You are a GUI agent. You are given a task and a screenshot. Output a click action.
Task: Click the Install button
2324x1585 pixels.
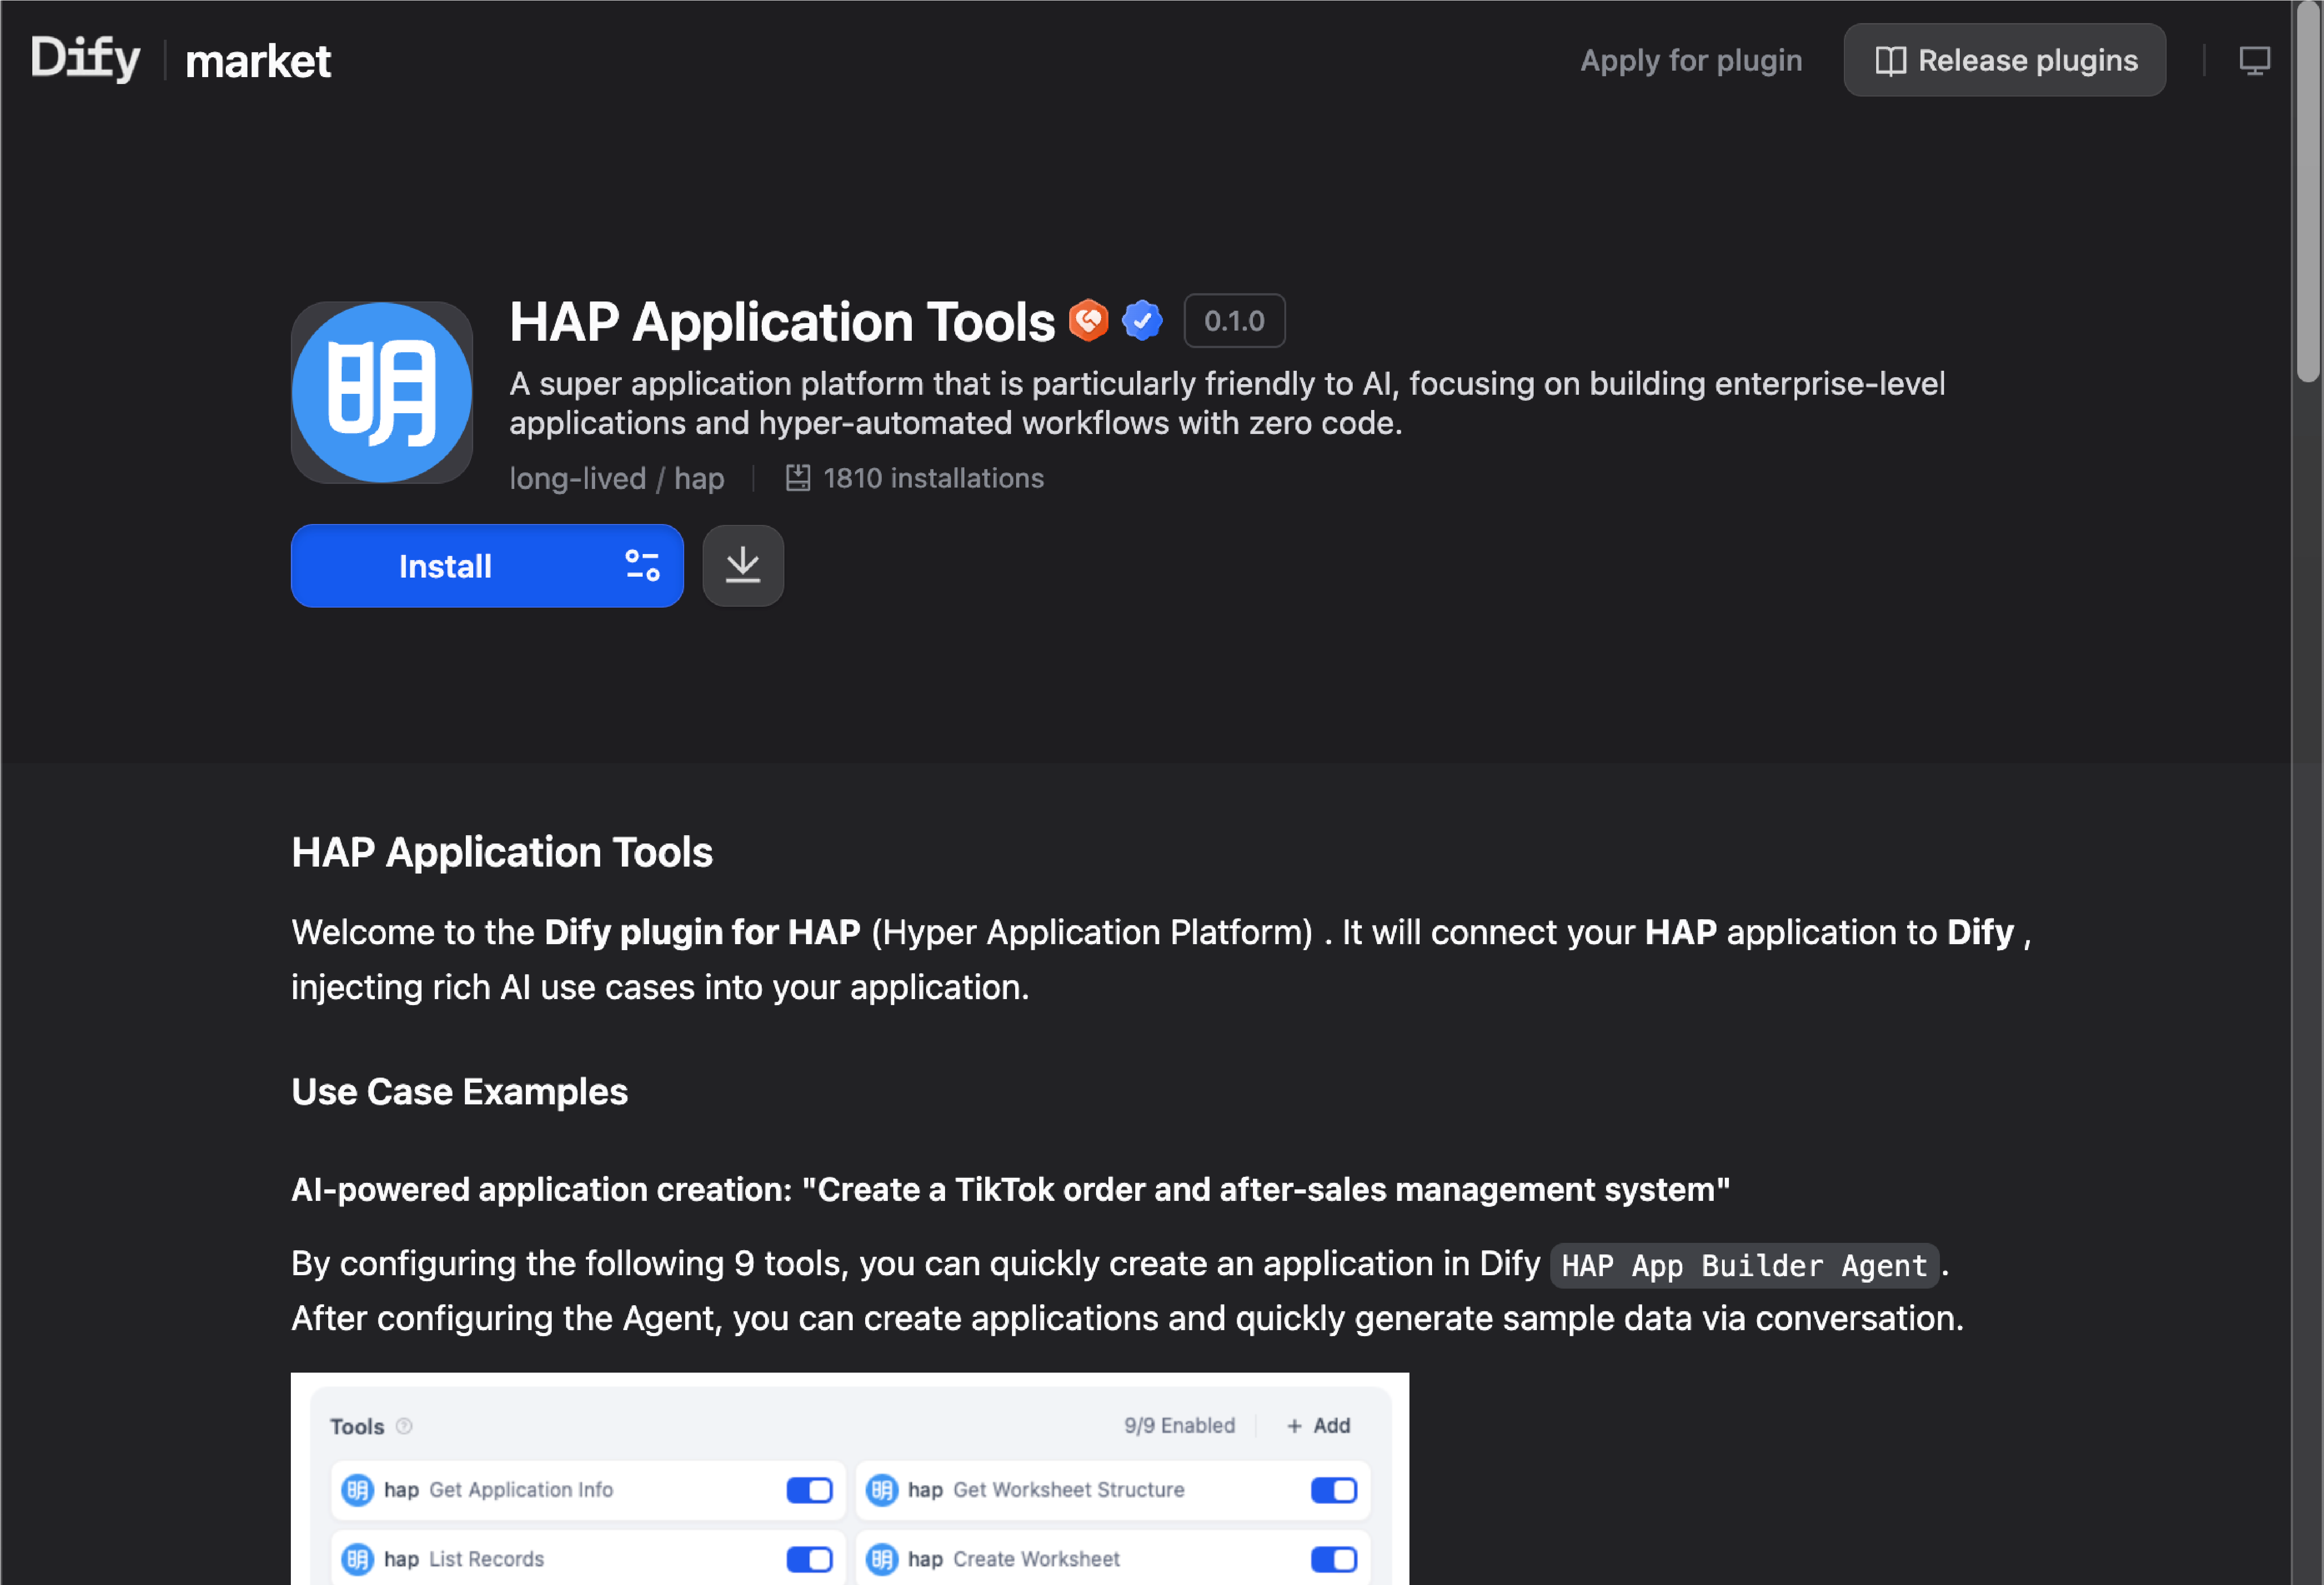[x=445, y=566]
